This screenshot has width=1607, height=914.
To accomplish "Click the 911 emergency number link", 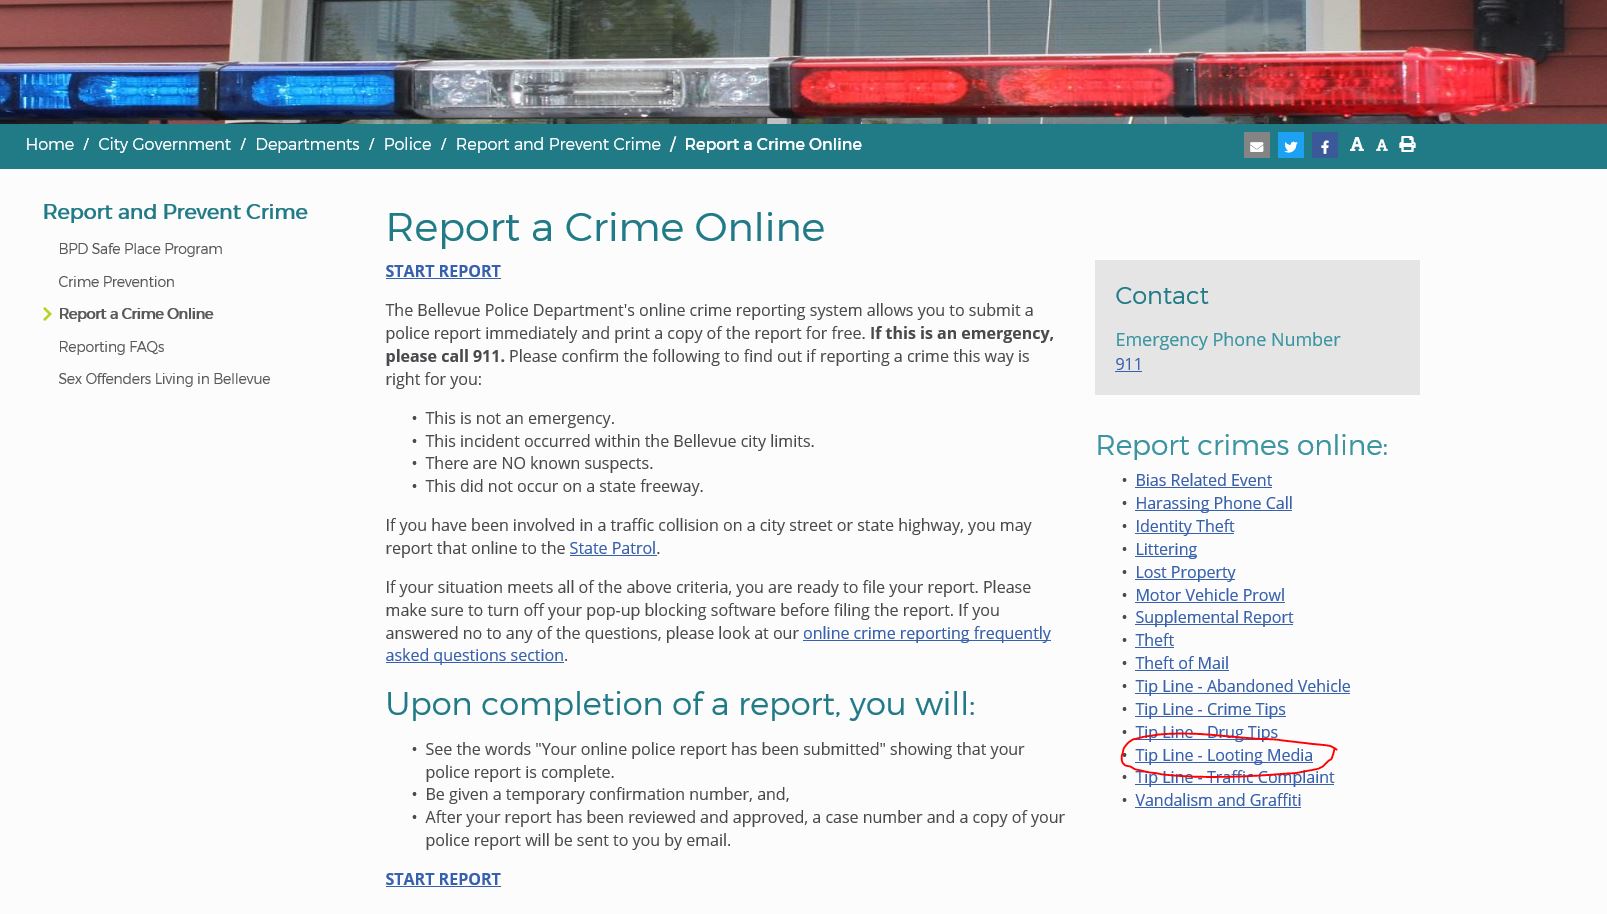I will pyautogui.click(x=1128, y=364).
